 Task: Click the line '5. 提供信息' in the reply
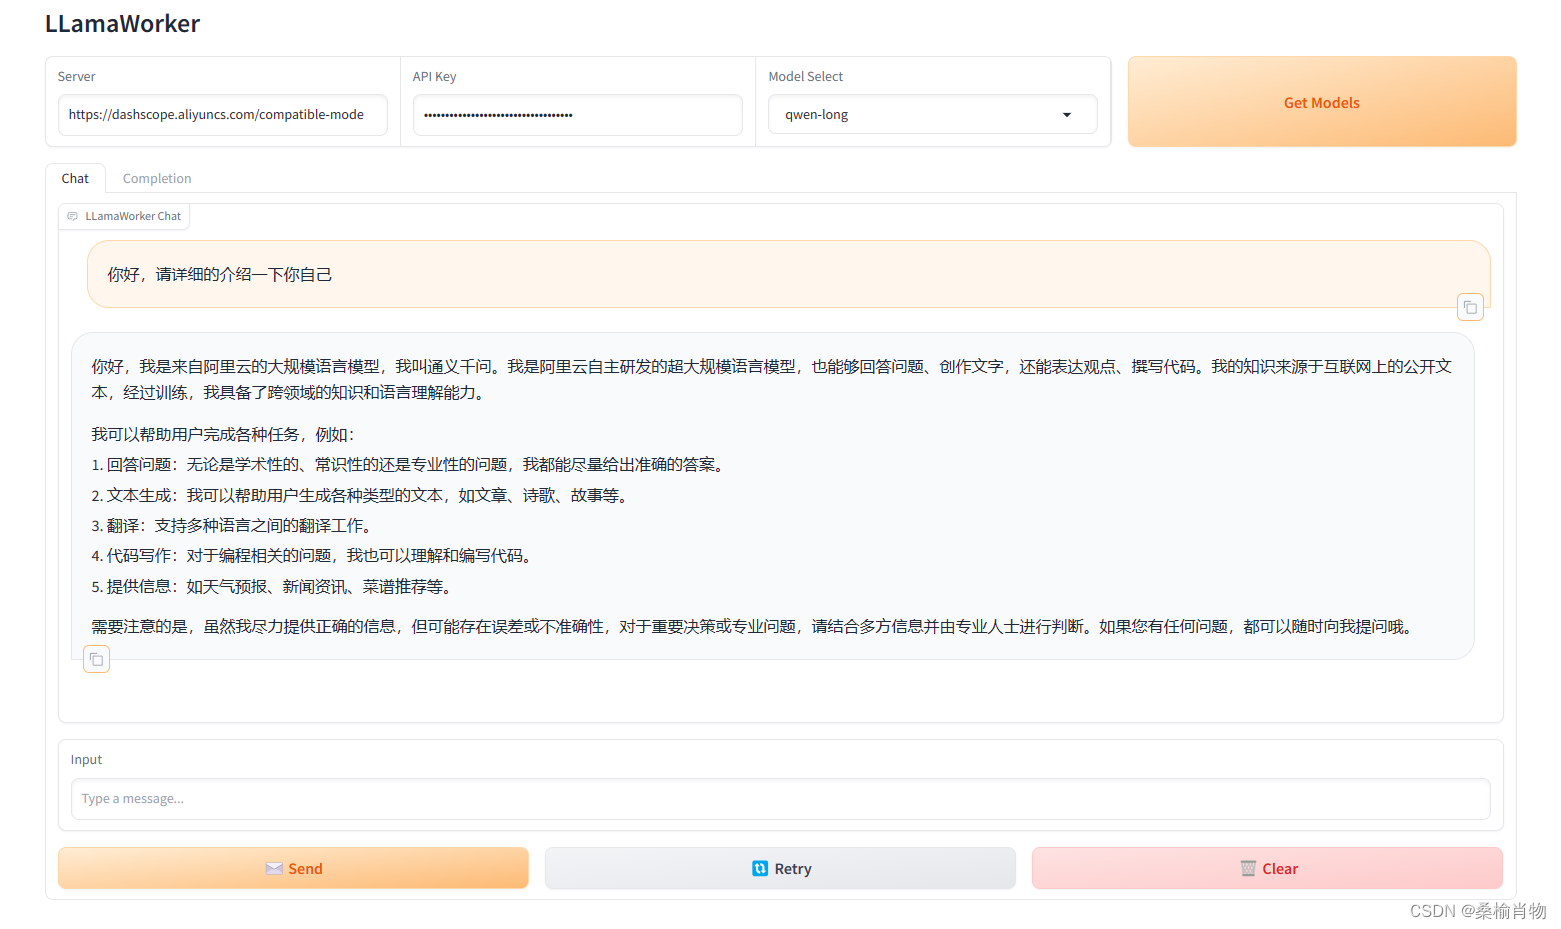pyautogui.click(x=273, y=587)
